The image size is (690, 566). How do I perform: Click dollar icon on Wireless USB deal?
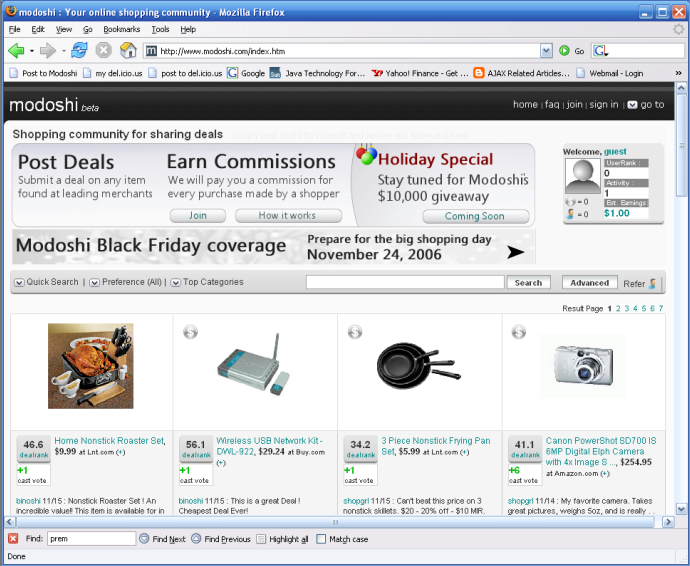(x=191, y=332)
